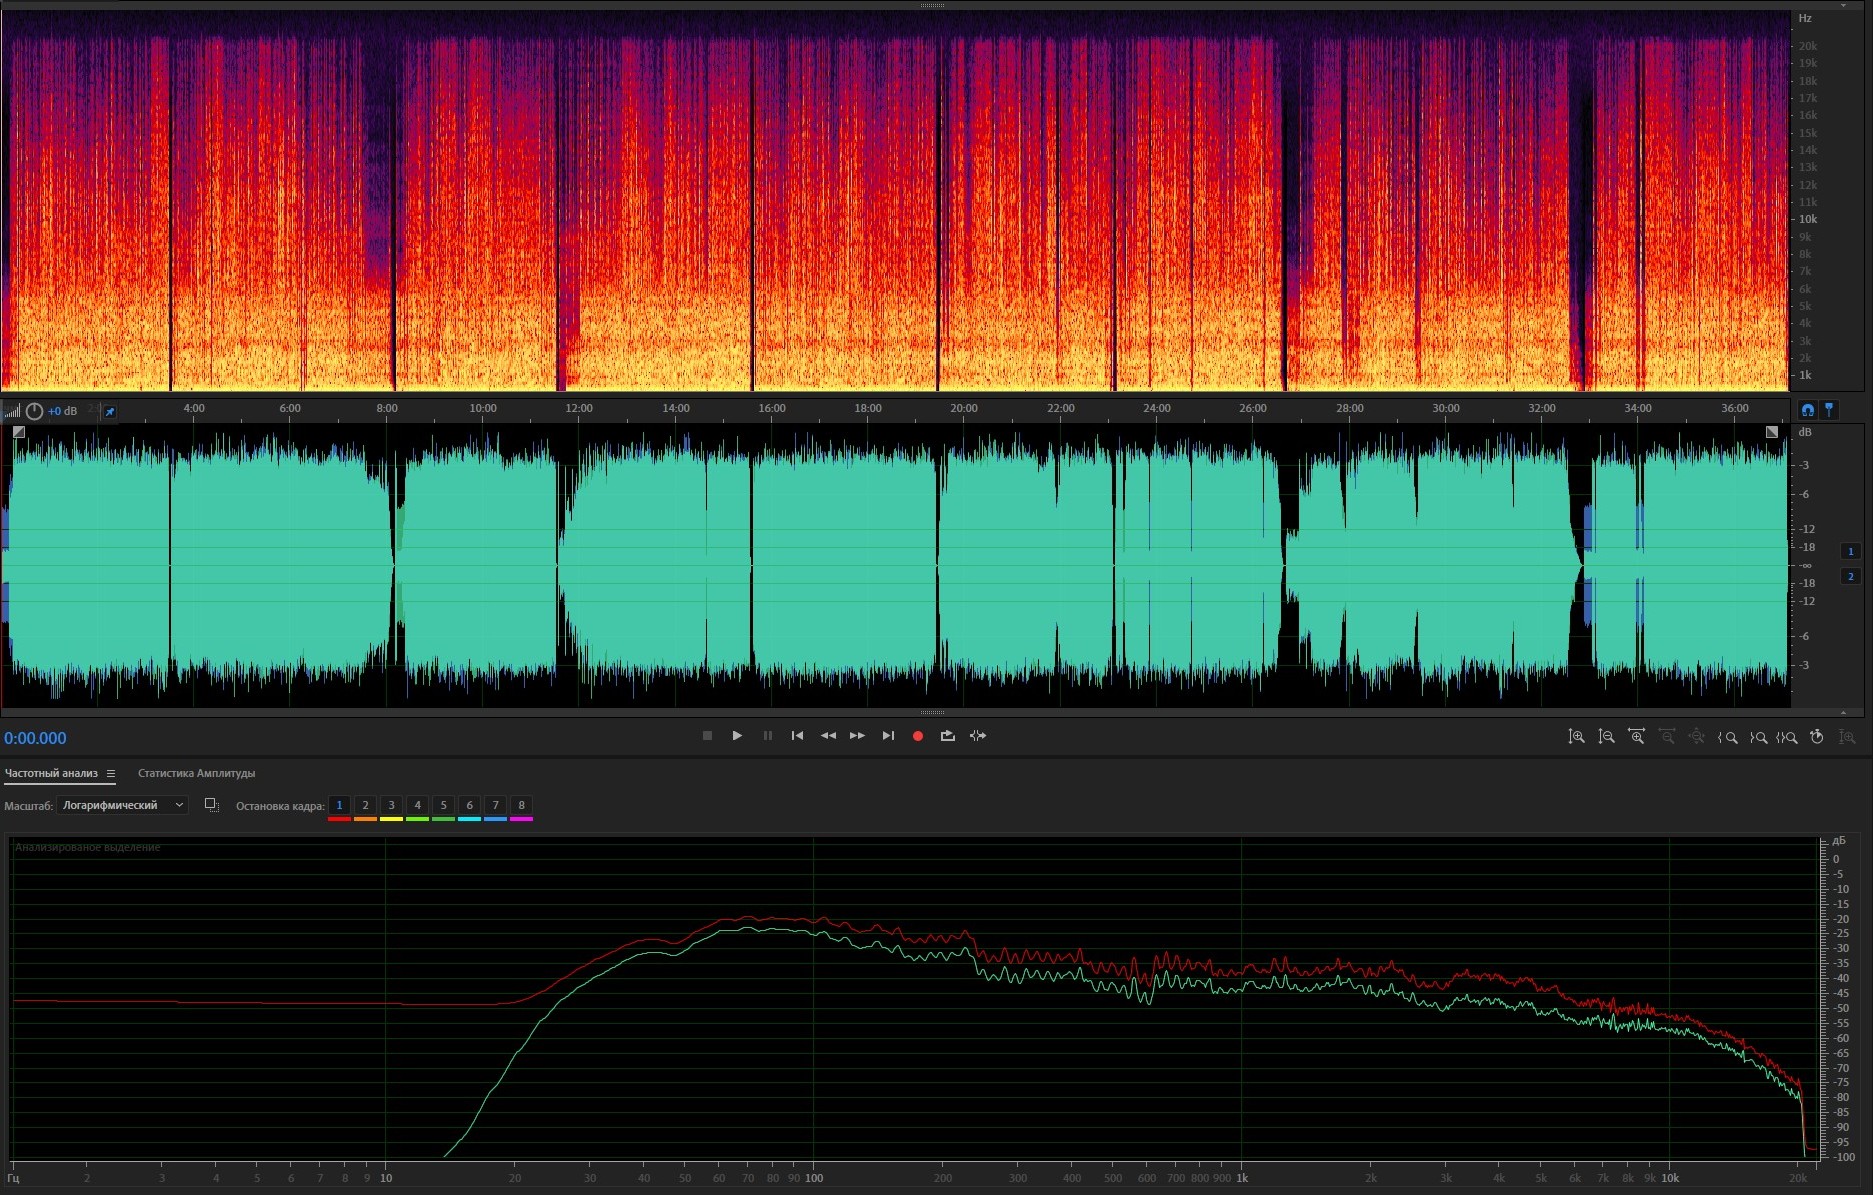The image size is (1873, 1195).
Task: Open the Частотный анализ panel menu
Action: coord(111,773)
